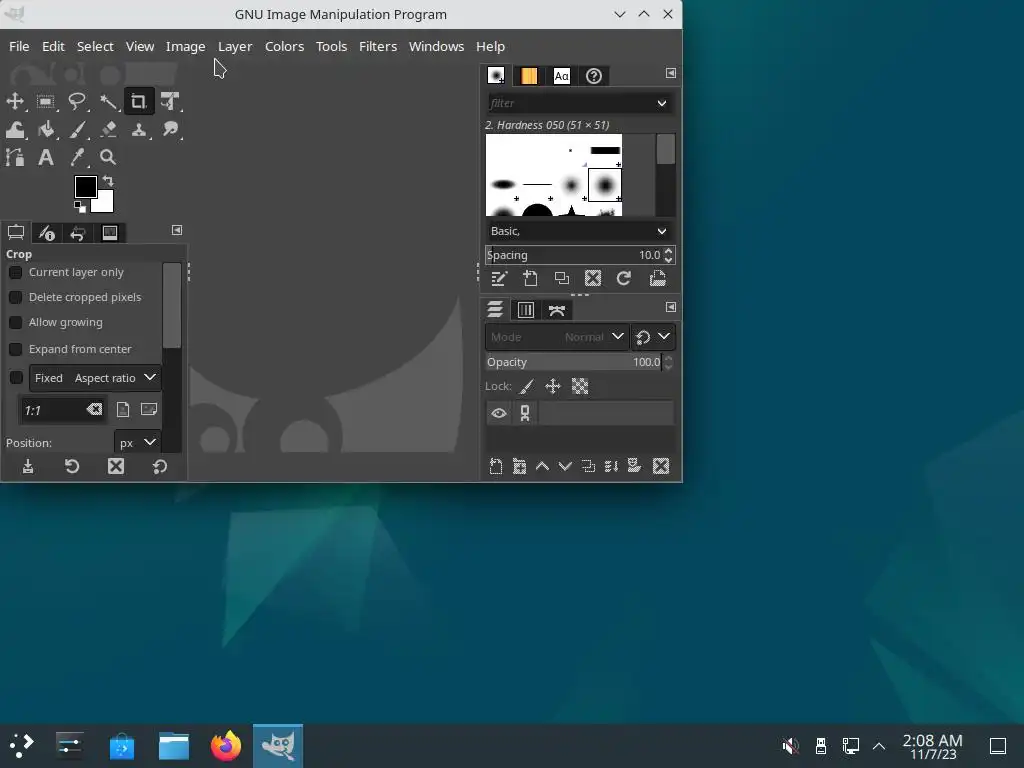Select the Free Select lasso tool

pos(77,101)
